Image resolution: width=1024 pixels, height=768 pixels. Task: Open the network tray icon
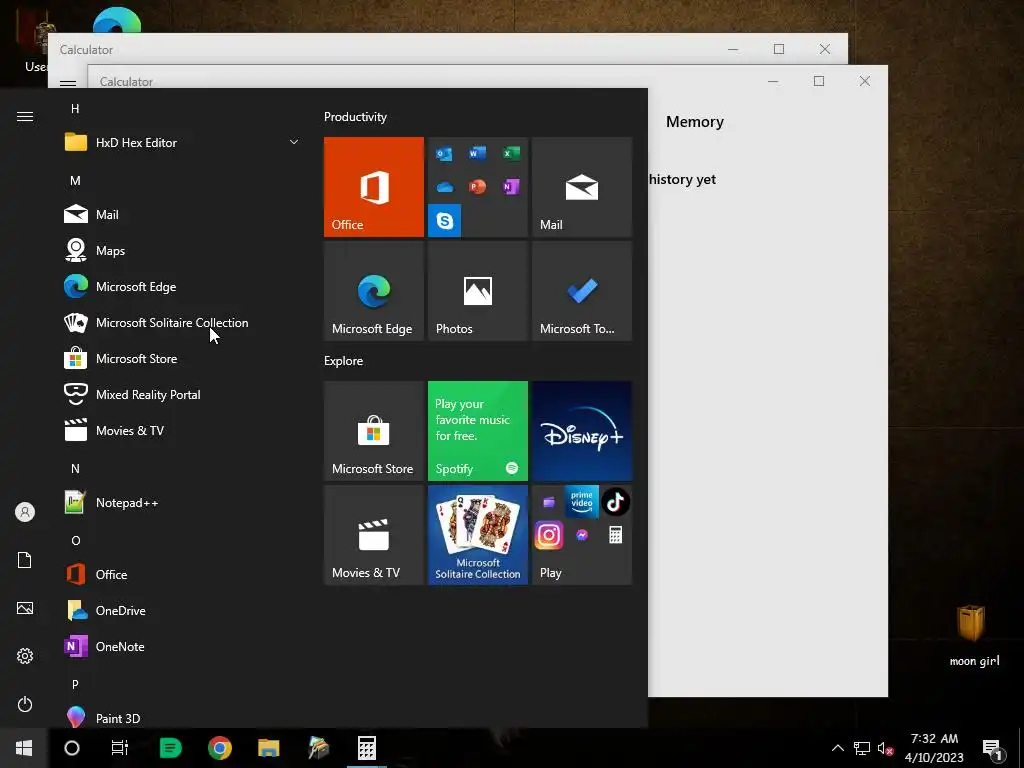coord(862,748)
